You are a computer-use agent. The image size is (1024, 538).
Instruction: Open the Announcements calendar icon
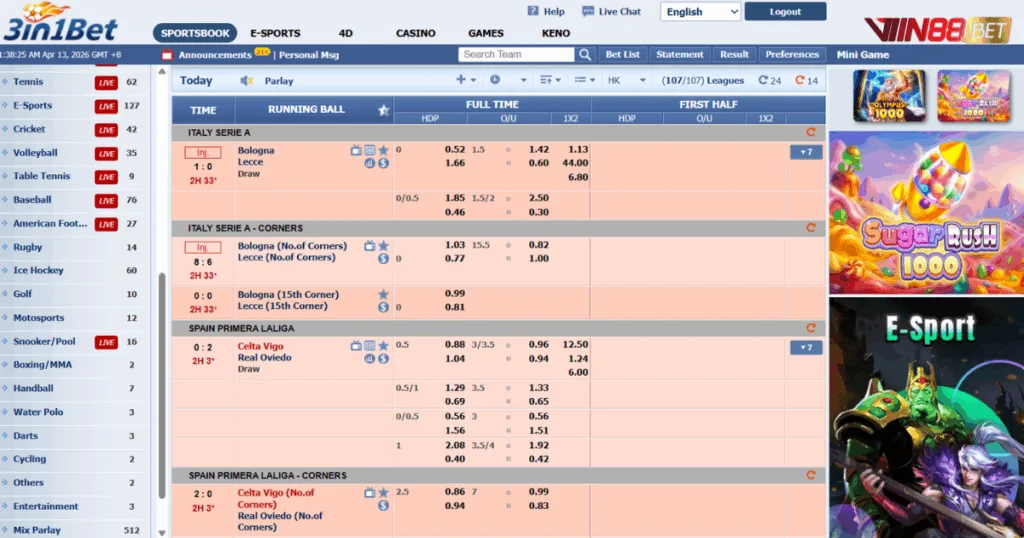pyautogui.click(x=167, y=55)
